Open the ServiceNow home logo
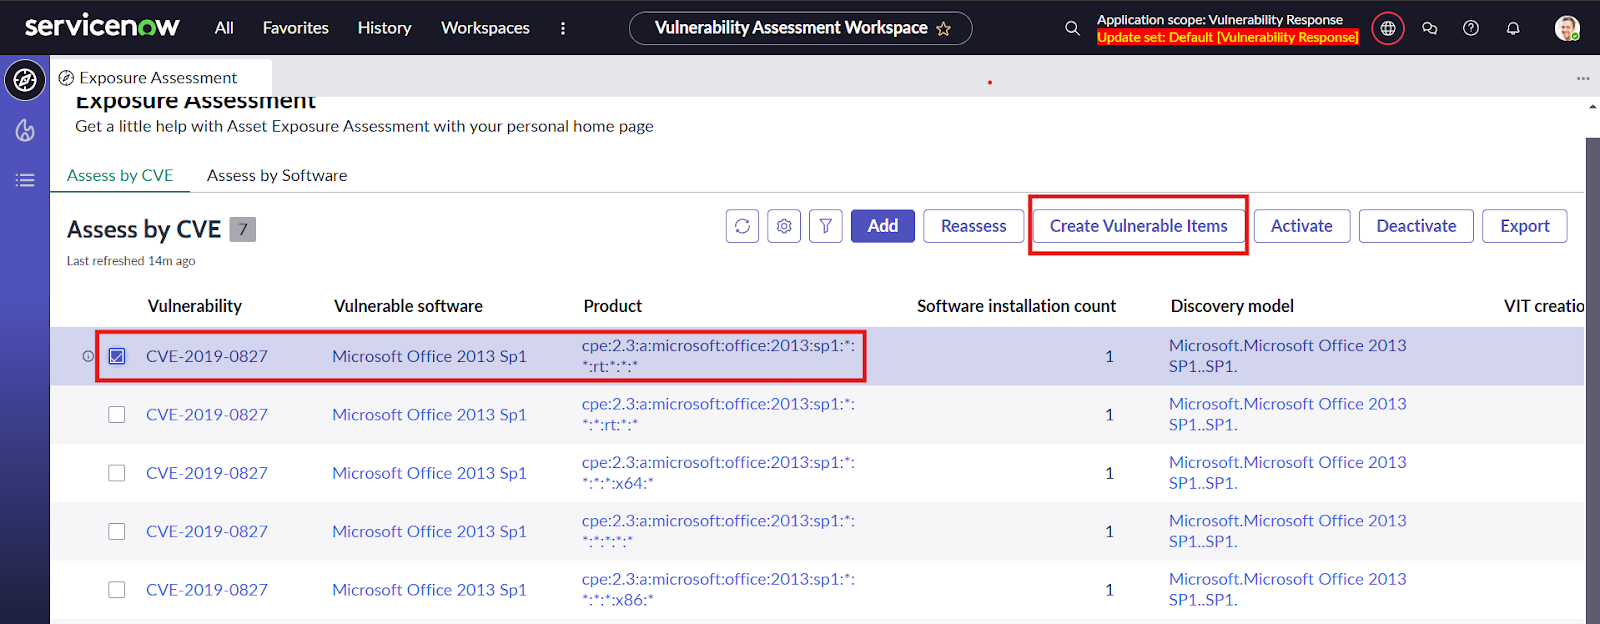1600x624 pixels. click(102, 26)
